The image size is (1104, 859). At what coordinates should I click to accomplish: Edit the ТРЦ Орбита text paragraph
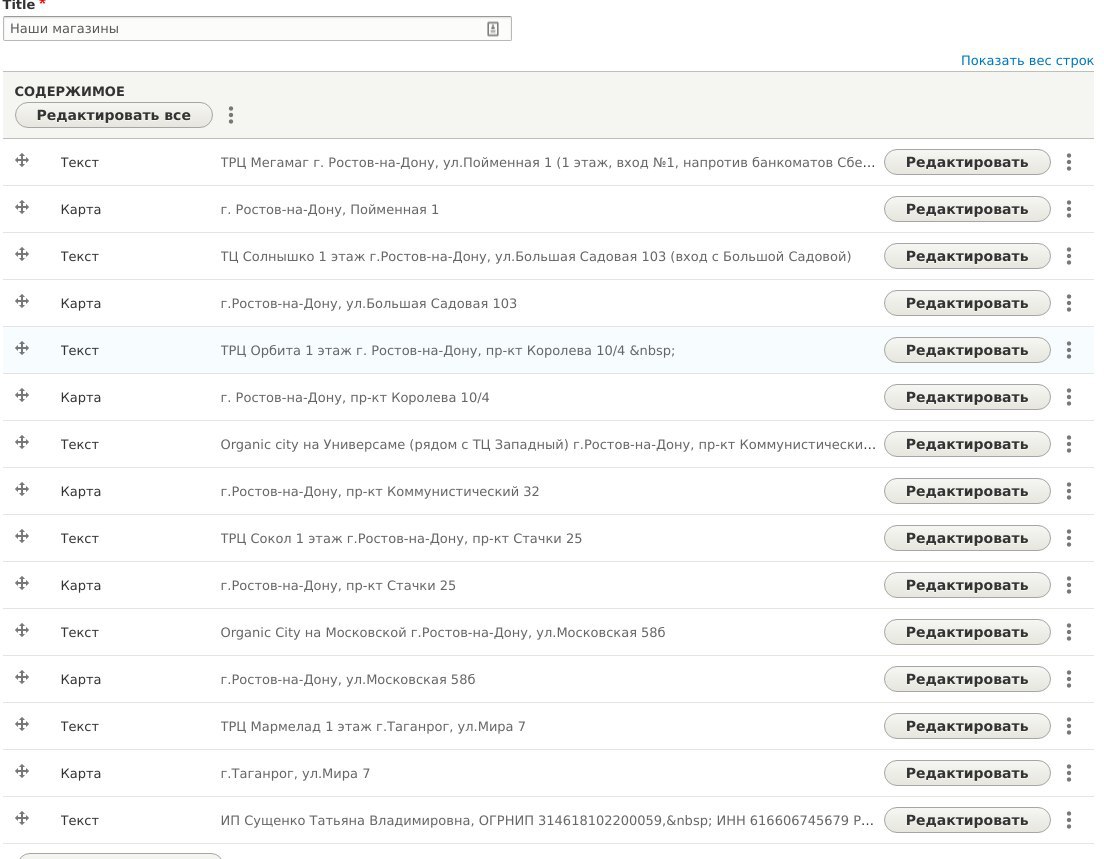(x=967, y=350)
